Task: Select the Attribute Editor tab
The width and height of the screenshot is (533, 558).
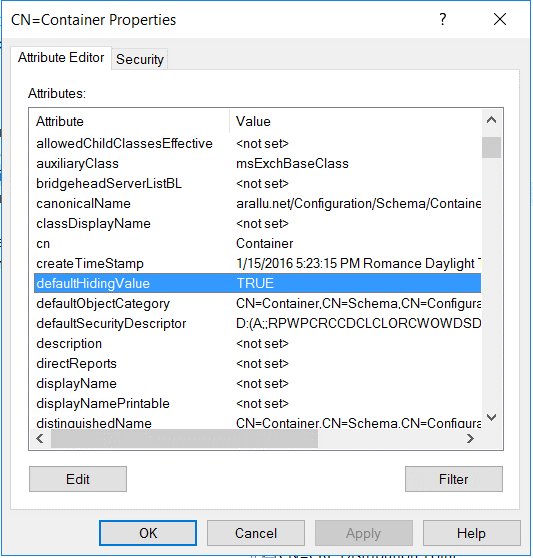Action: pyautogui.click(x=61, y=58)
